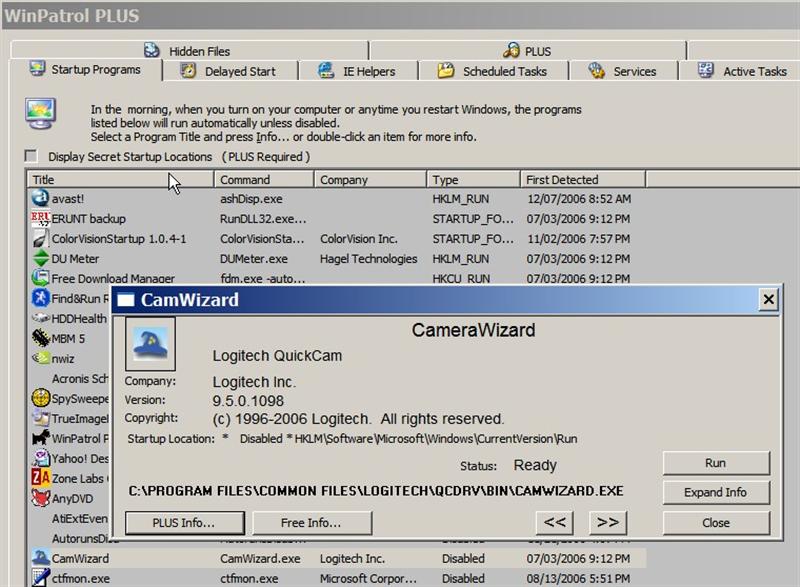Image resolution: width=800 pixels, height=587 pixels.
Task: Click the 12/07/2006 8:52 AM date cell
Action: point(579,198)
